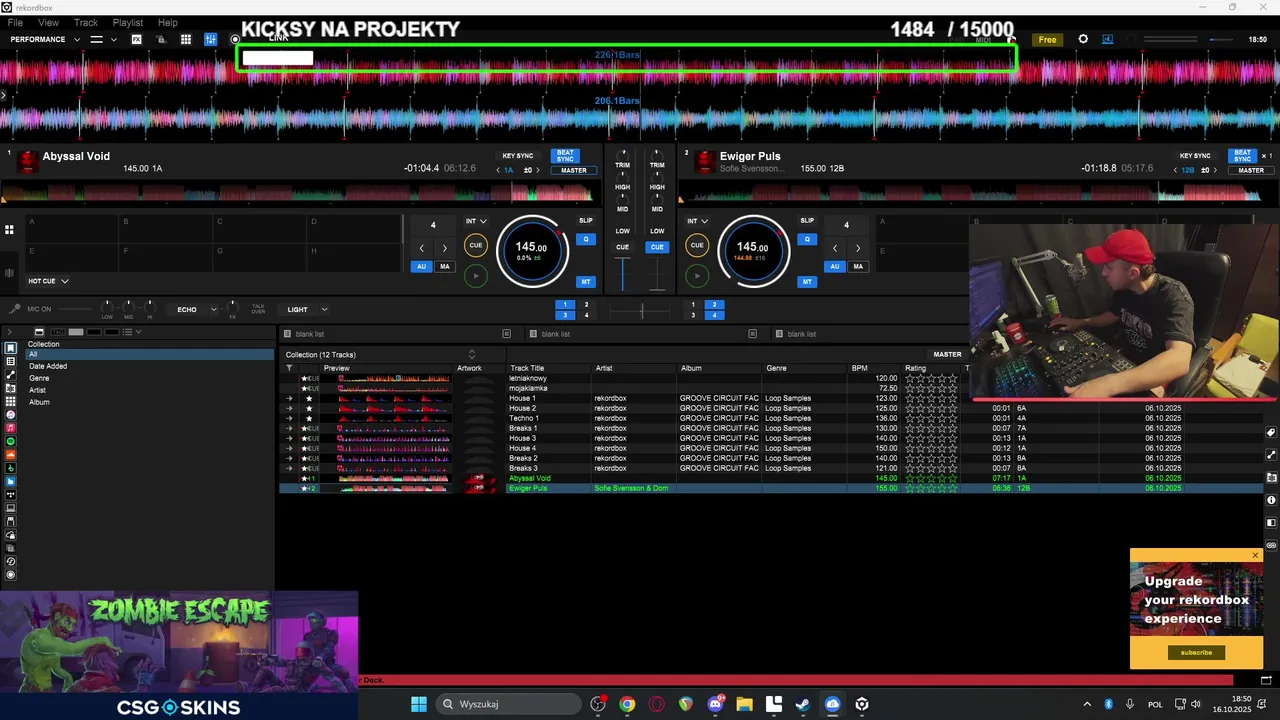The image size is (1280, 720).
Task: Increase deck 1 loop beat size arrow
Action: click(x=445, y=248)
